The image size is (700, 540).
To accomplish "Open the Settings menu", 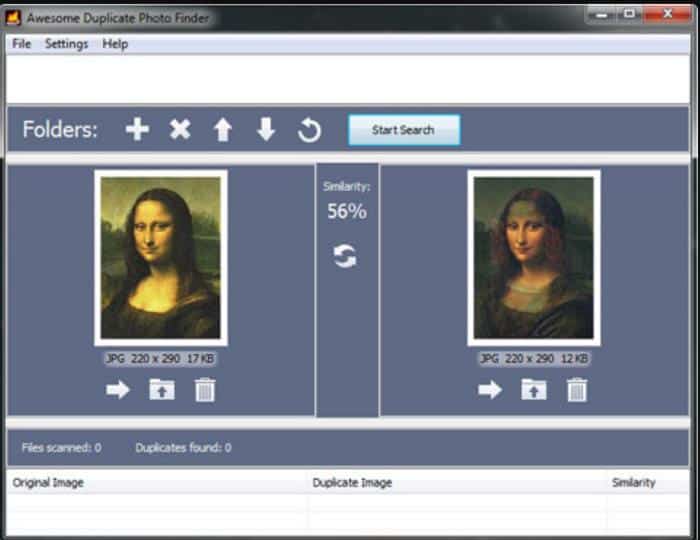I will (67, 44).
